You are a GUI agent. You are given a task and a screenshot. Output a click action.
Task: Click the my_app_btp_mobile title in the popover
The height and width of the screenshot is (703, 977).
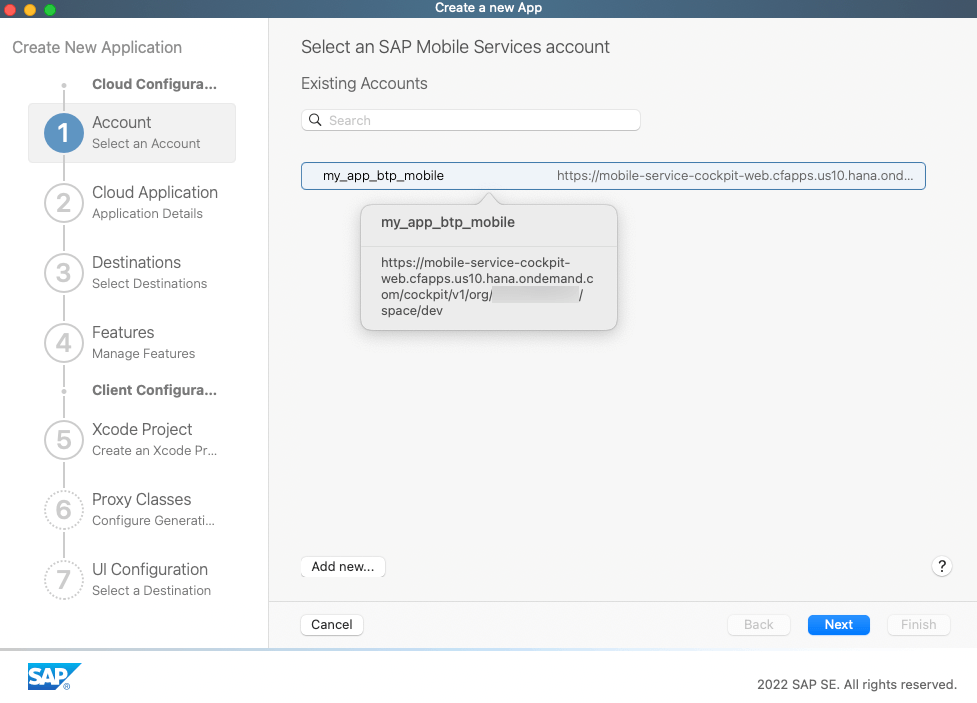[448, 222]
